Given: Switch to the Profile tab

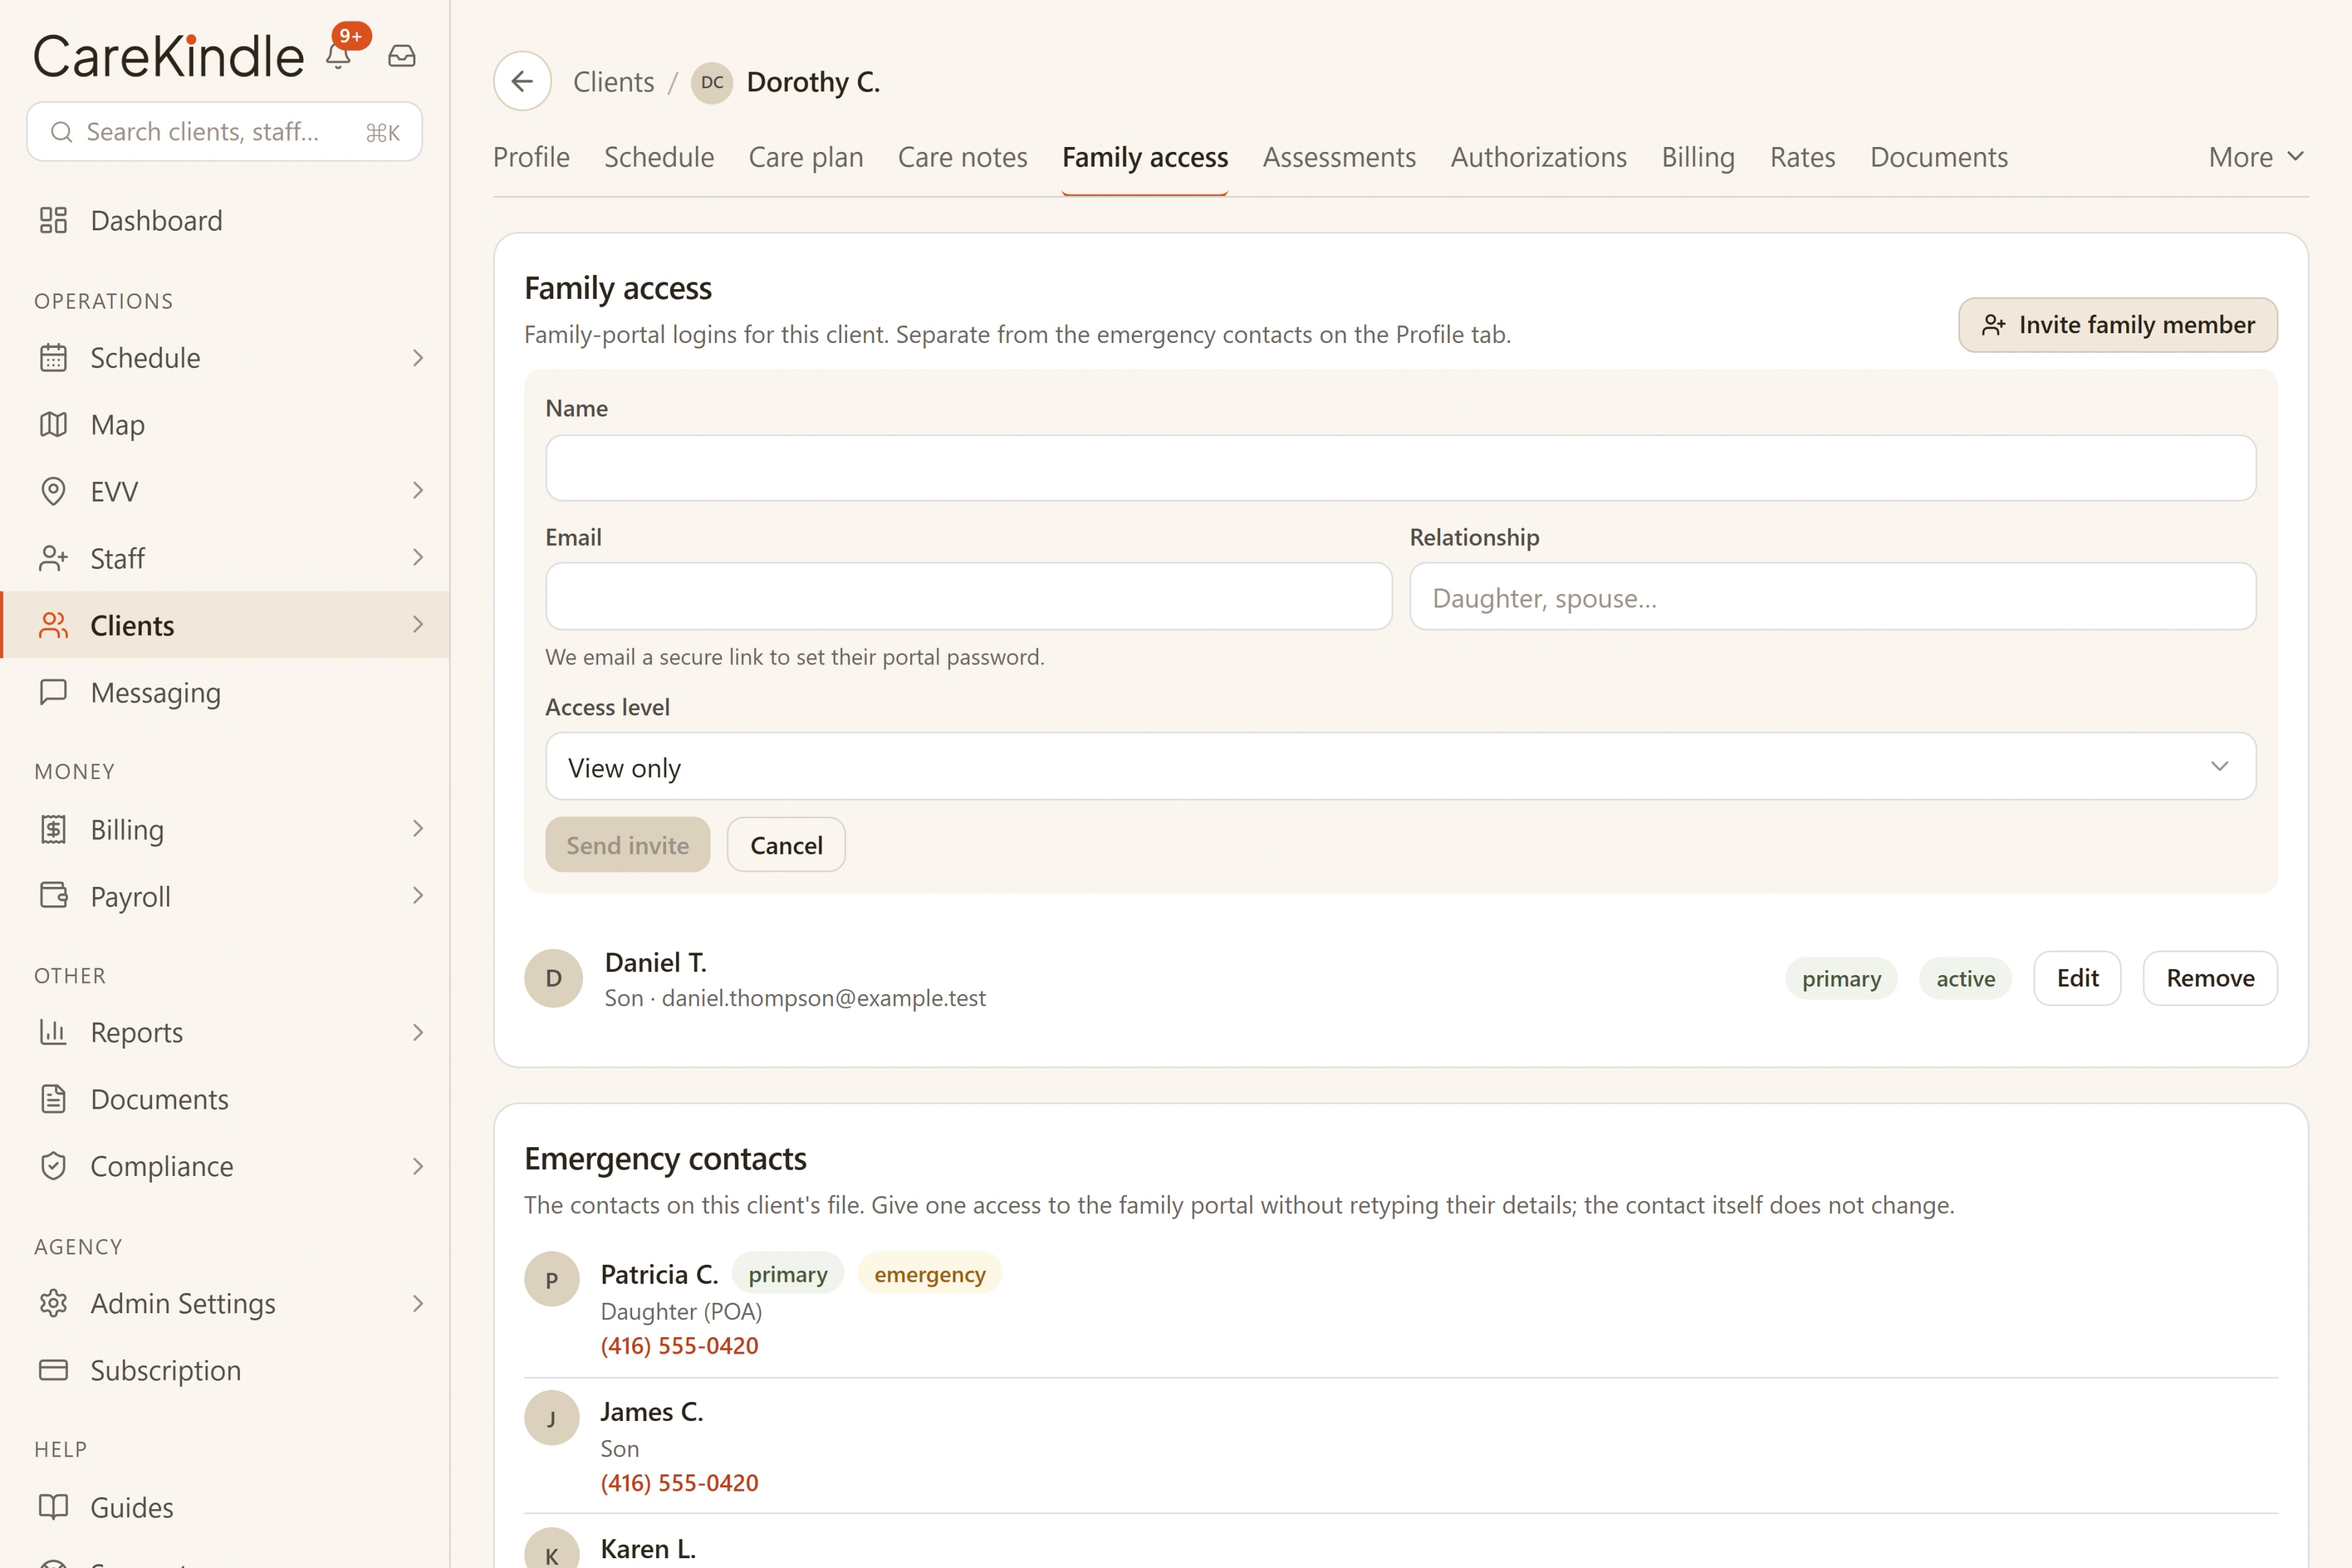Looking at the screenshot, I should (x=531, y=157).
